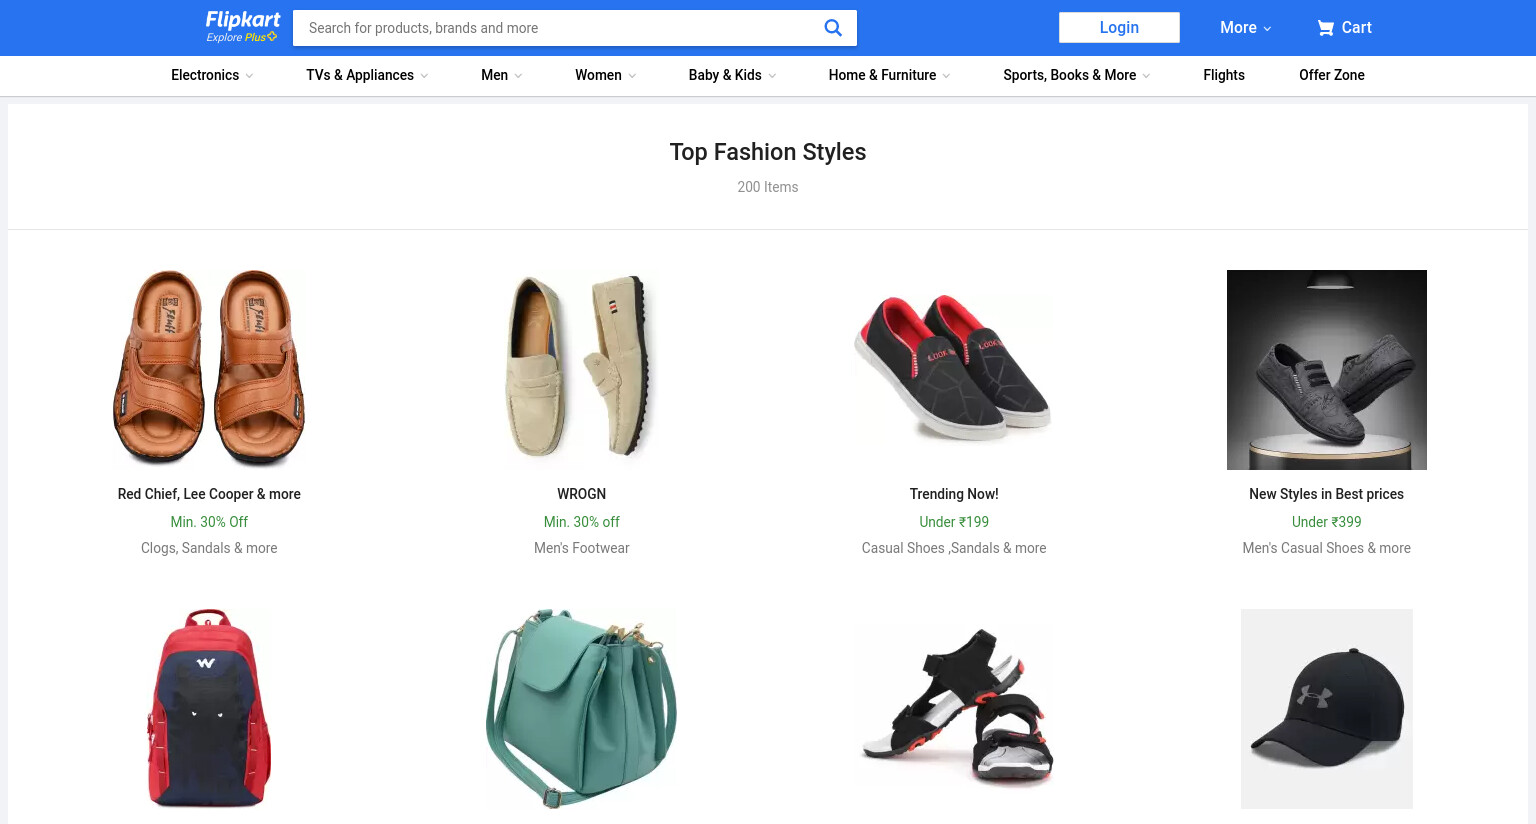Click Red Chief, Lee Cooper & more title
The width and height of the screenshot is (1536, 824).
point(209,494)
